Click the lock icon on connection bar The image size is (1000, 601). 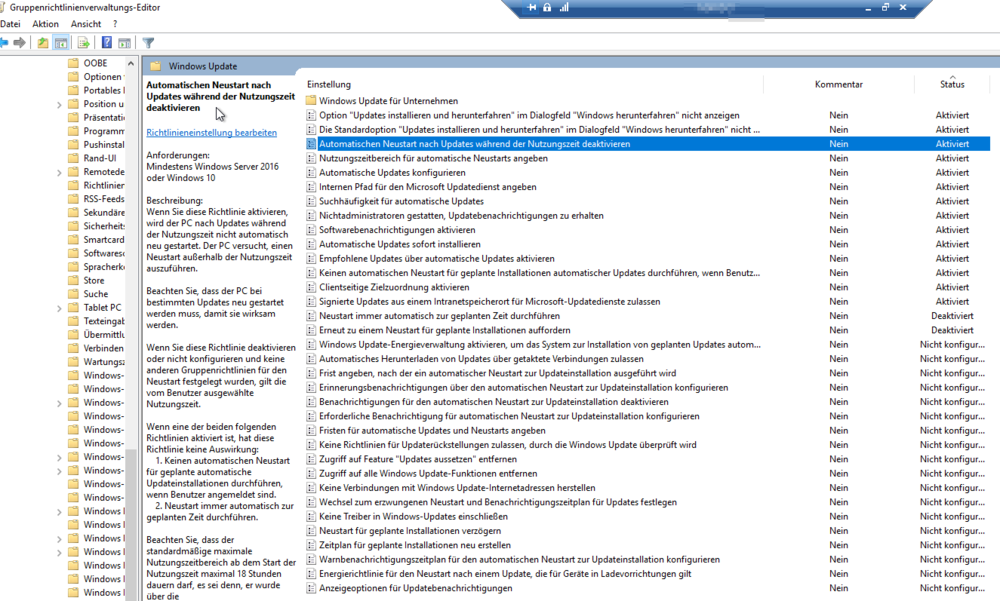547,8
